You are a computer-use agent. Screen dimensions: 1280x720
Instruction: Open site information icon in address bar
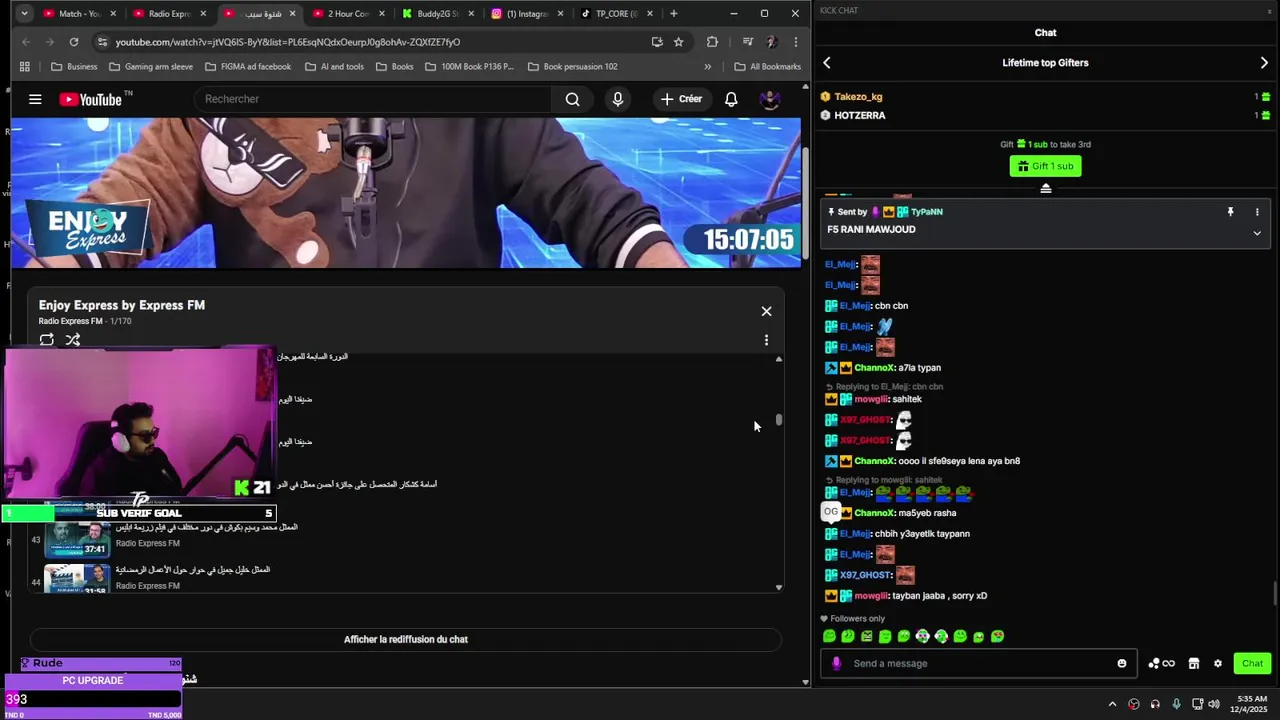pyautogui.click(x=101, y=42)
